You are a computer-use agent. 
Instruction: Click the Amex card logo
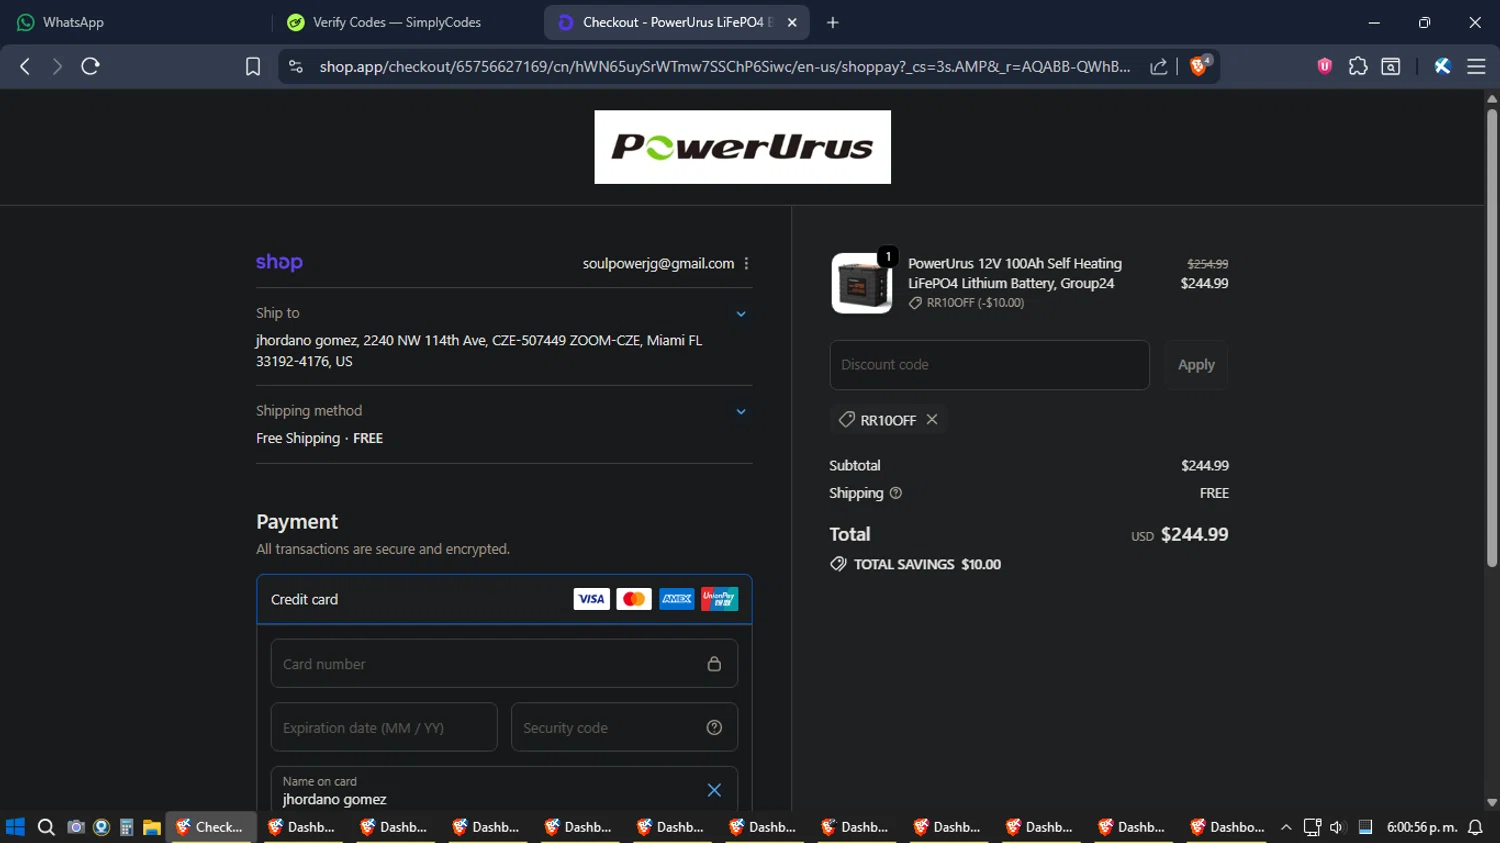(x=677, y=599)
